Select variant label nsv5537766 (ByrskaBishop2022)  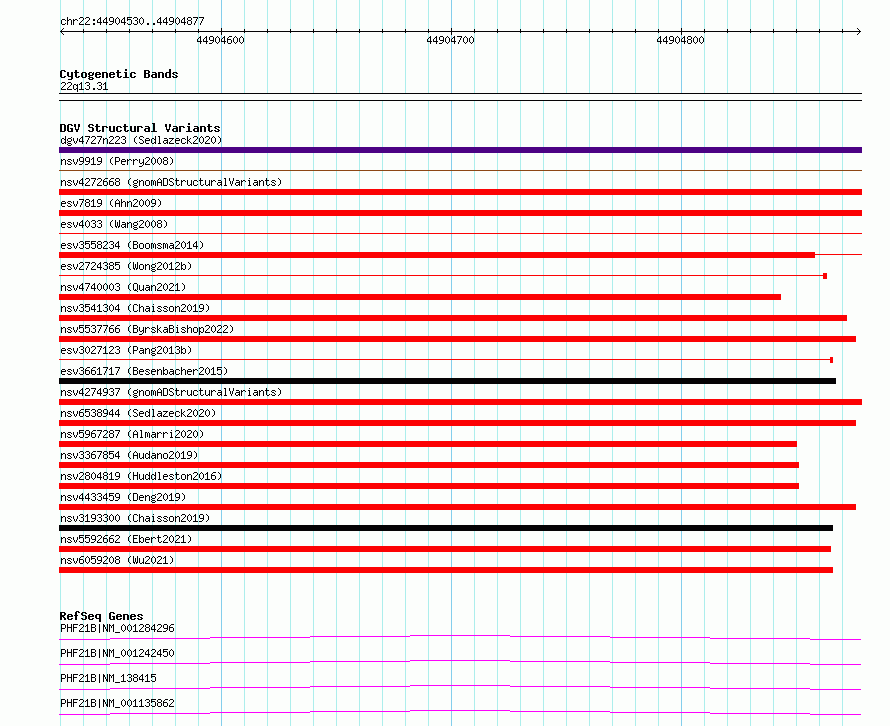[147, 329]
